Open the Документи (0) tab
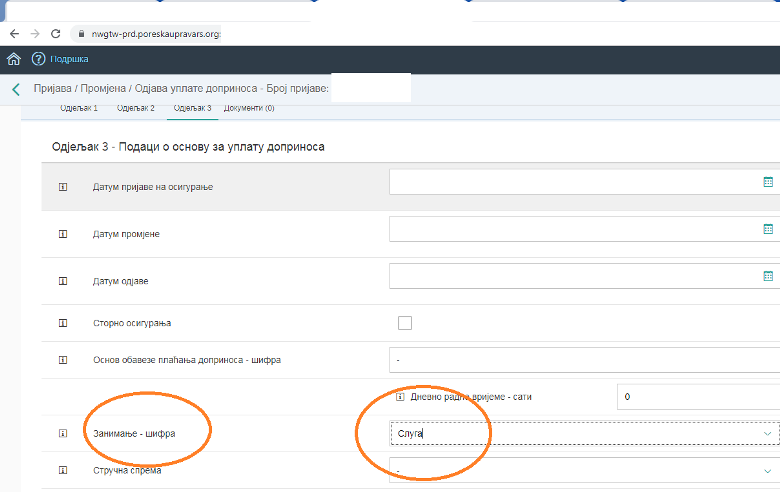 [249, 107]
